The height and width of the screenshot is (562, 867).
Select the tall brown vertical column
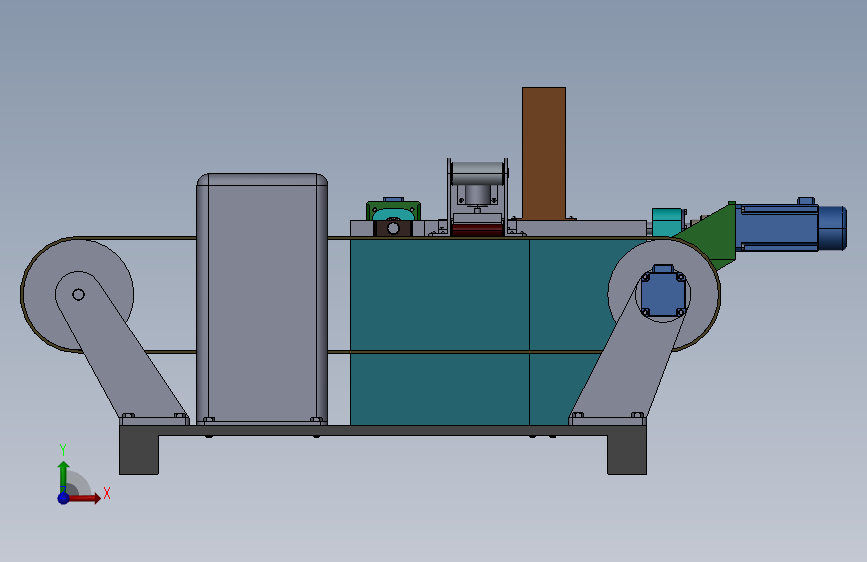pos(544,153)
